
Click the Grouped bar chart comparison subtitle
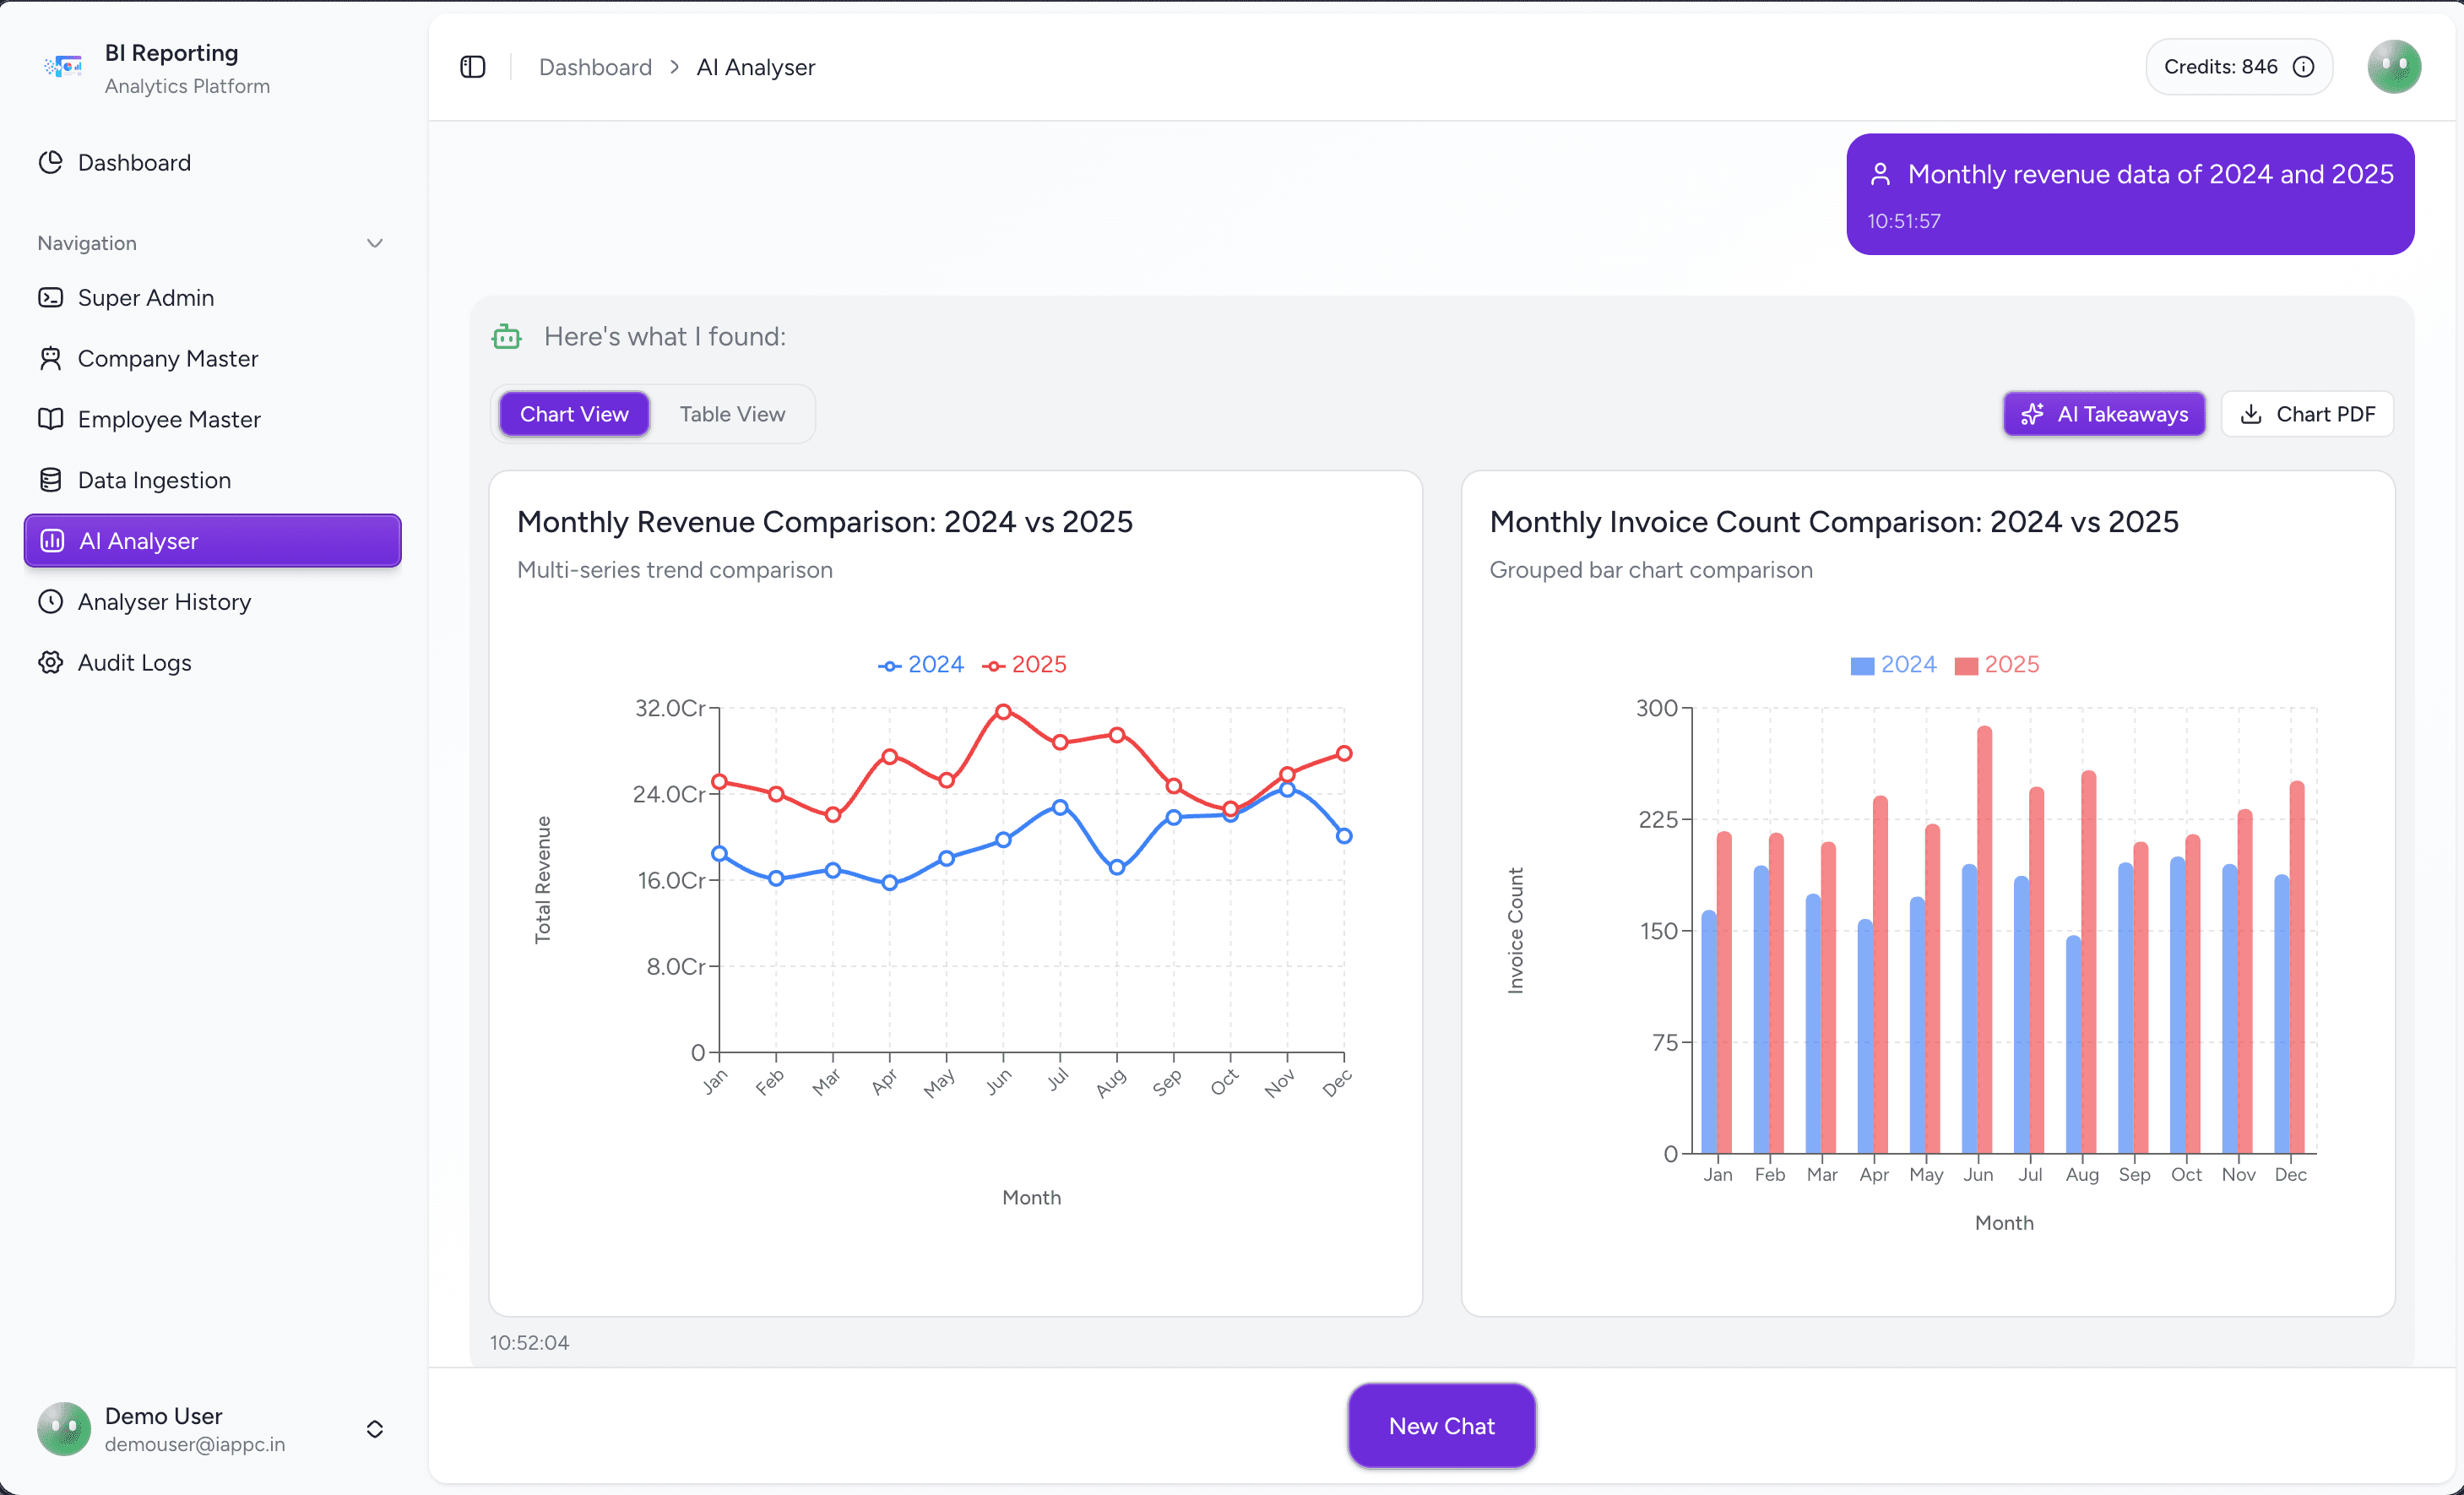[x=1651, y=570]
